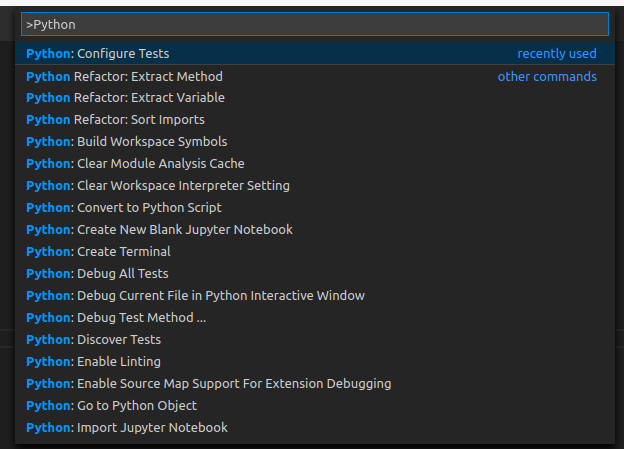Run Python: Build Workspace Symbols
Screen dimensions: 624x449
315,142
